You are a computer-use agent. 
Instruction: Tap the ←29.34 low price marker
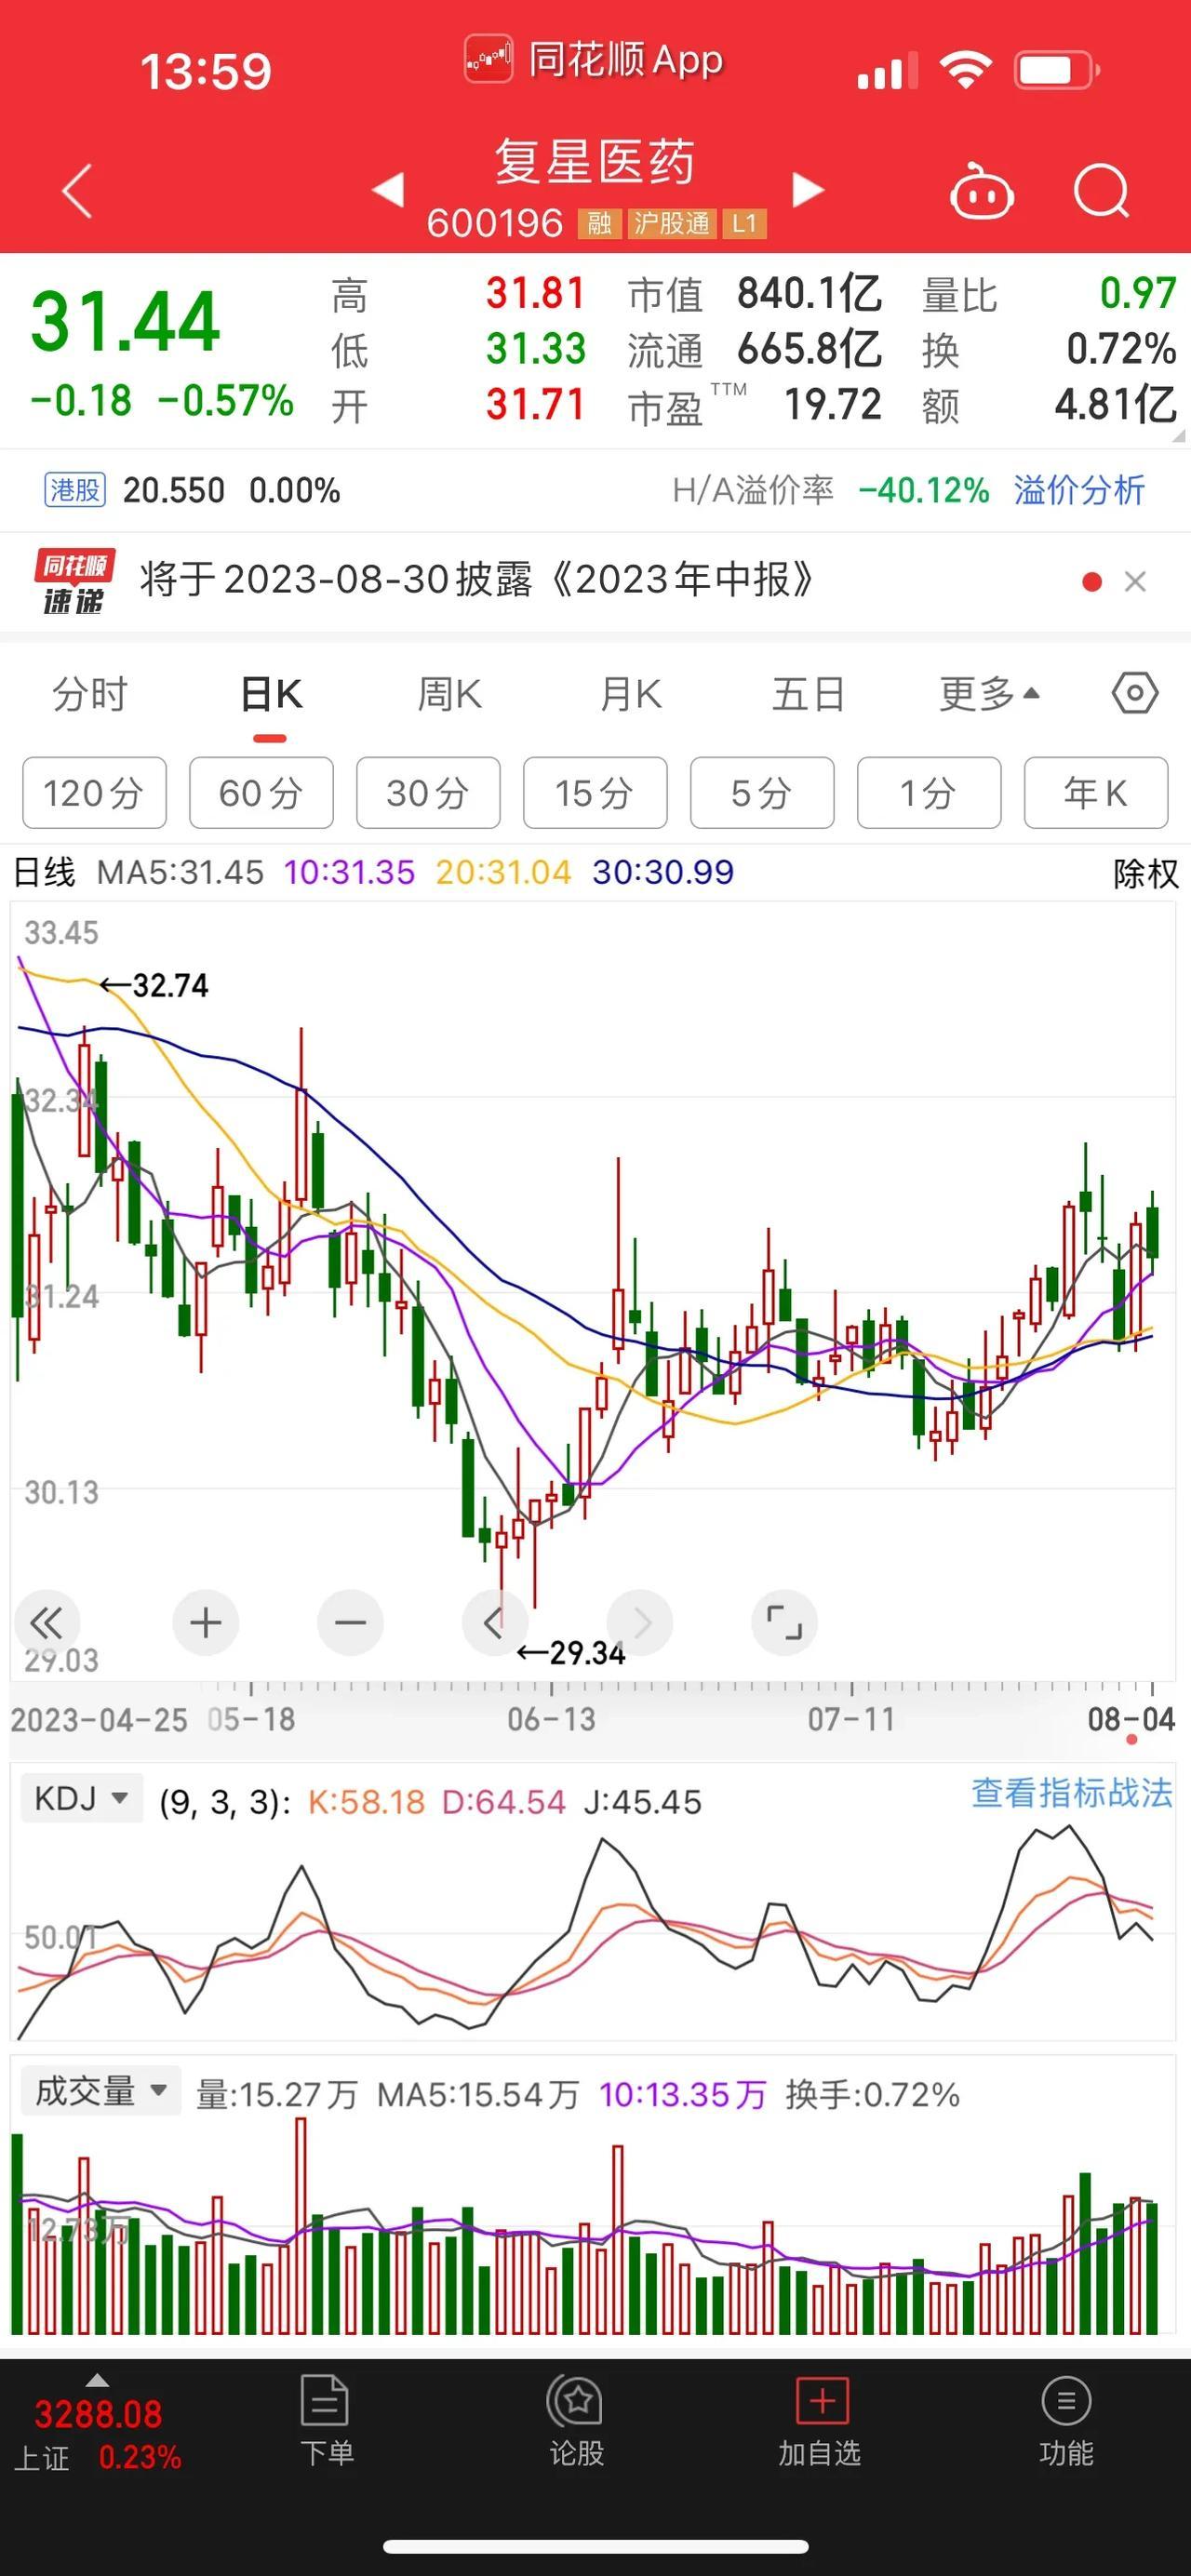(x=571, y=1654)
